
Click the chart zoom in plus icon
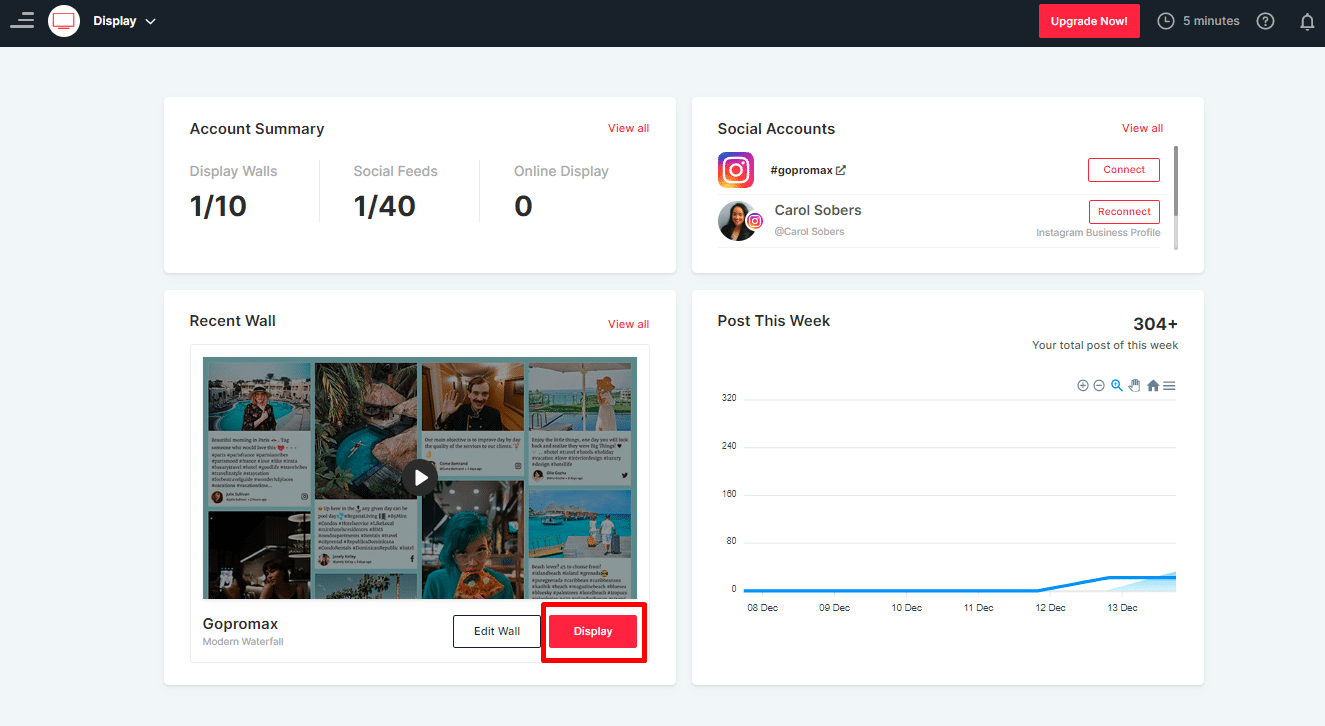click(x=1082, y=386)
